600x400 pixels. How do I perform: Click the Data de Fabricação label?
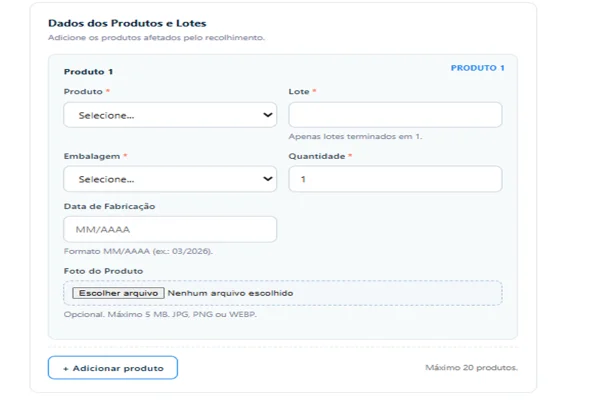pos(109,206)
